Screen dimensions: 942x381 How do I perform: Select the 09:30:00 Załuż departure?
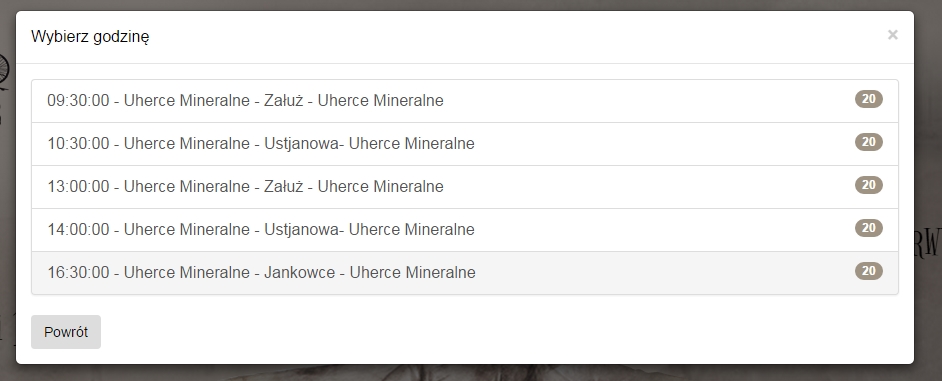point(464,101)
